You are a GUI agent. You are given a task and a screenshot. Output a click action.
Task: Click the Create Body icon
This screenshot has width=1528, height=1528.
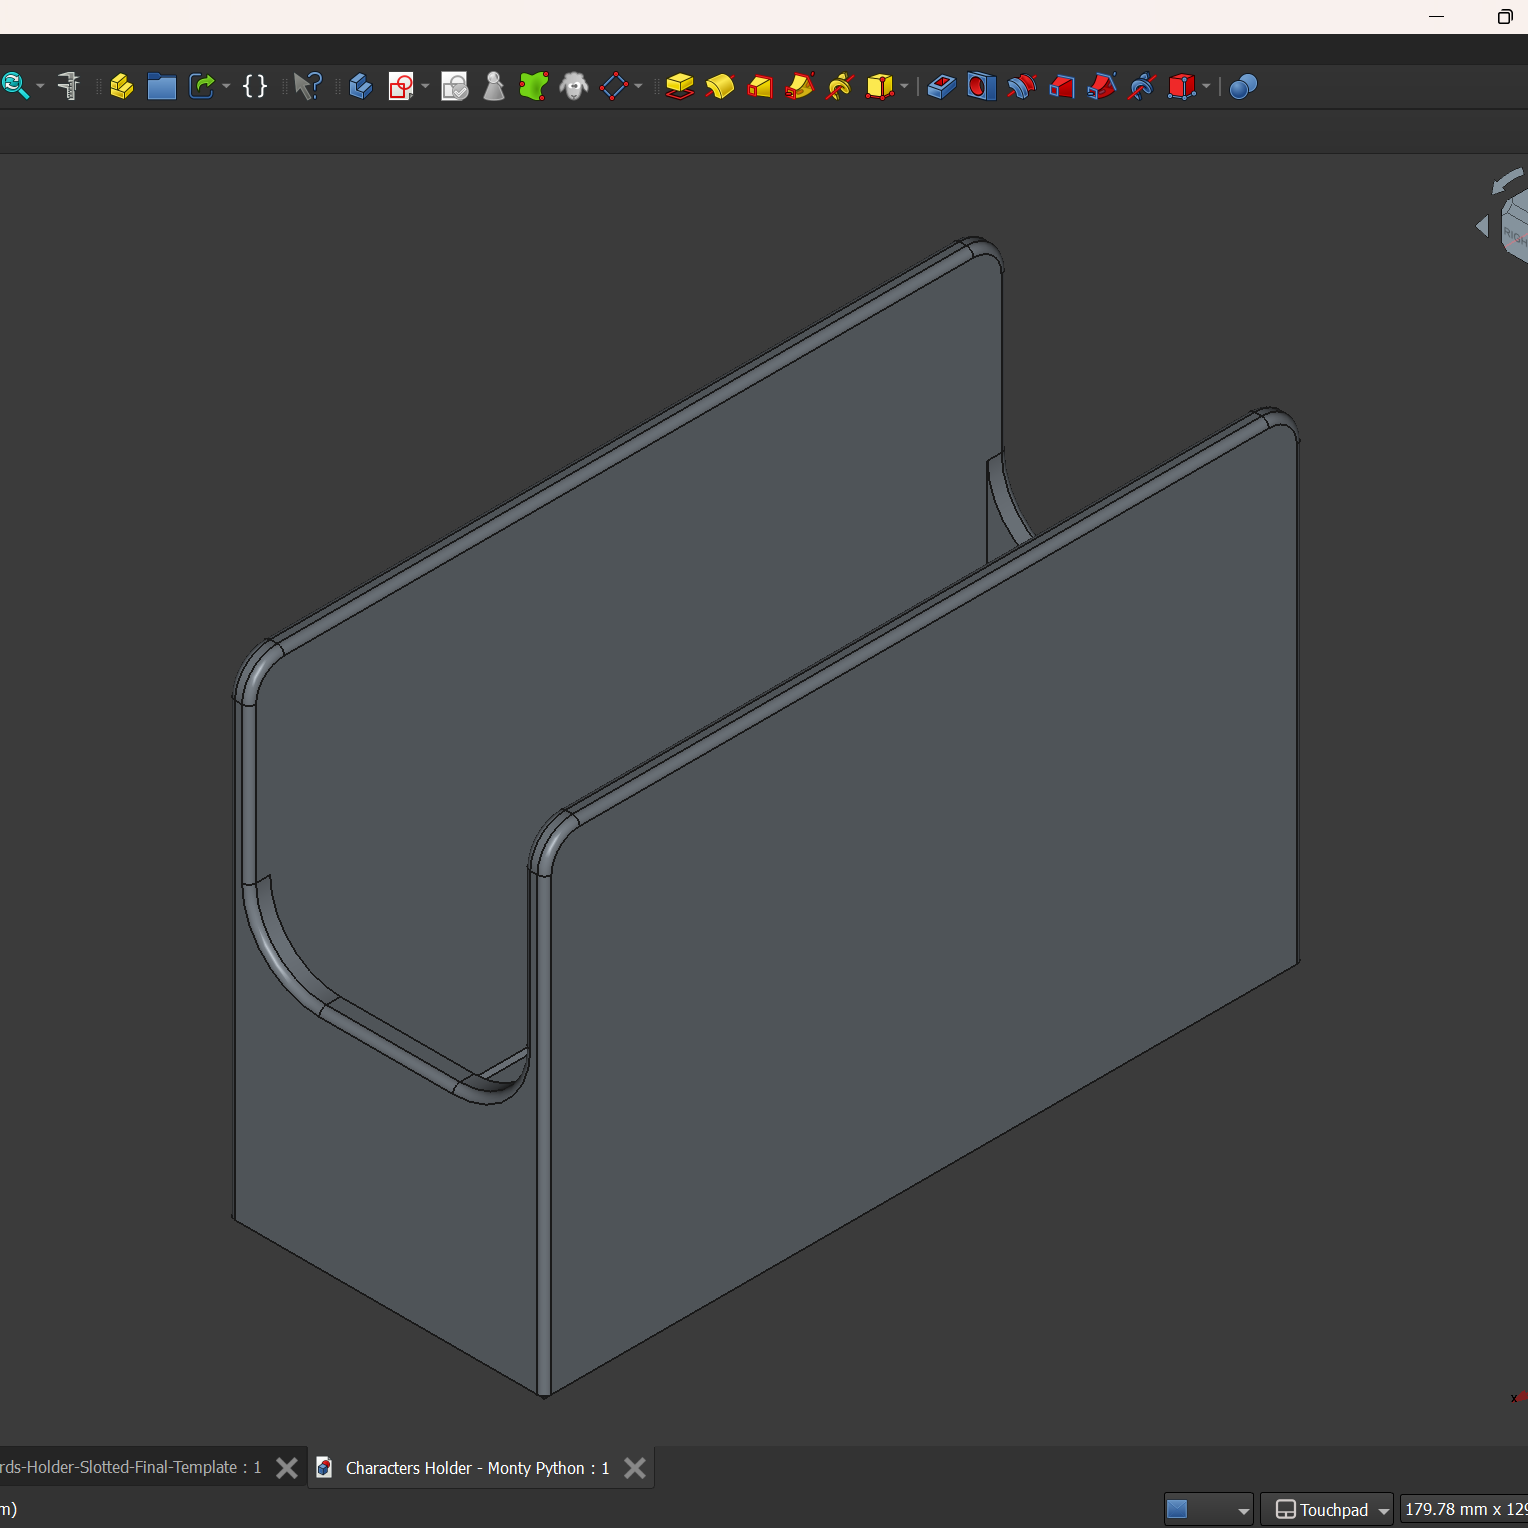coord(361,87)
